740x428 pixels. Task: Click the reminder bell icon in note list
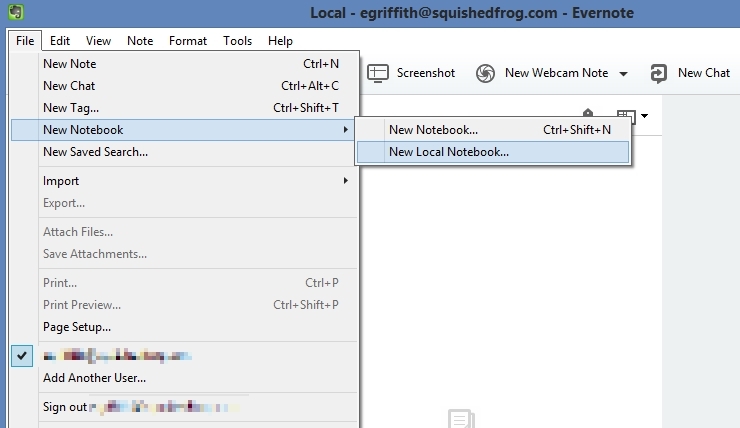pyautogui.click(x=588, y=113)
